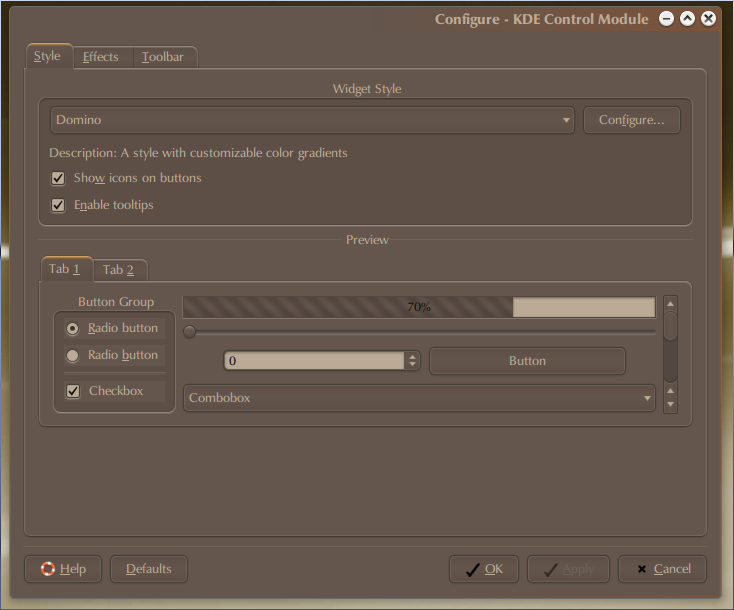Click the spinbox field showing 0
The width and height of the screenshot is (734, 610).
(314, 361)
